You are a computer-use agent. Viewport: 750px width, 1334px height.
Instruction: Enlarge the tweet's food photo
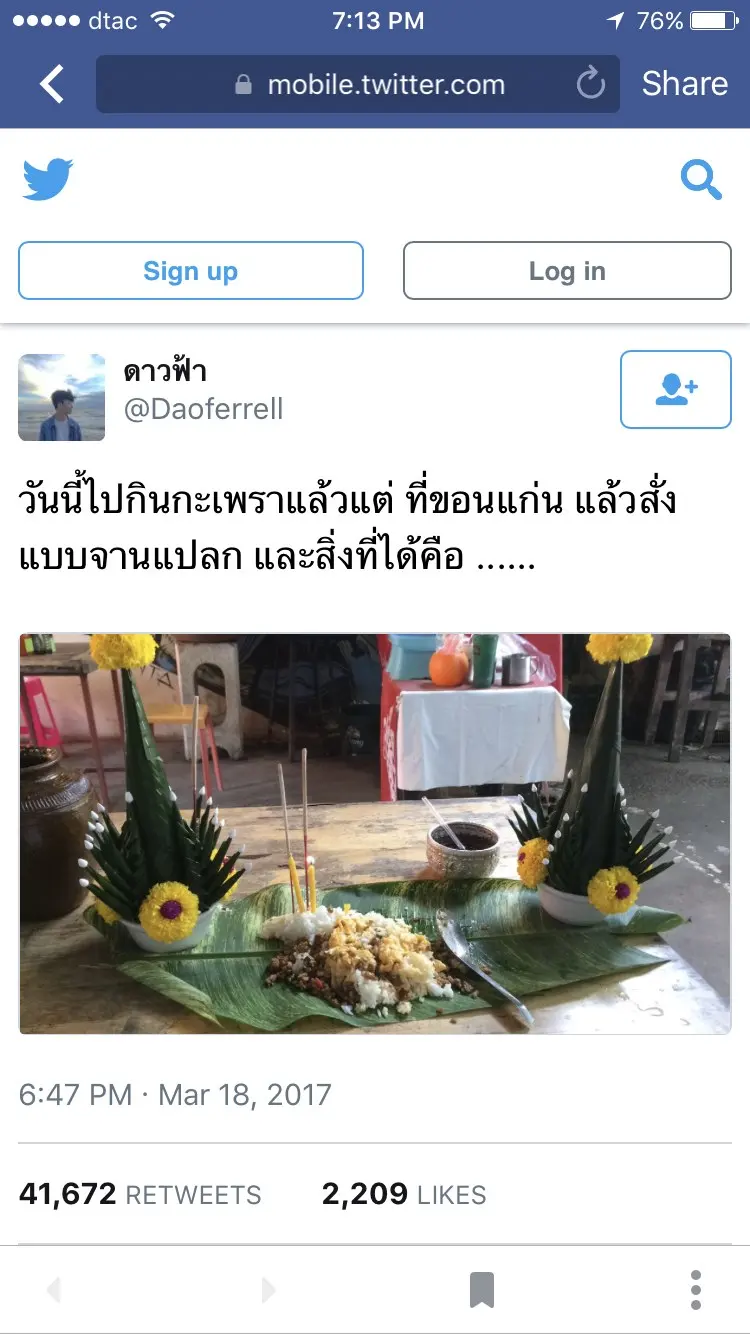pos(375,833)
